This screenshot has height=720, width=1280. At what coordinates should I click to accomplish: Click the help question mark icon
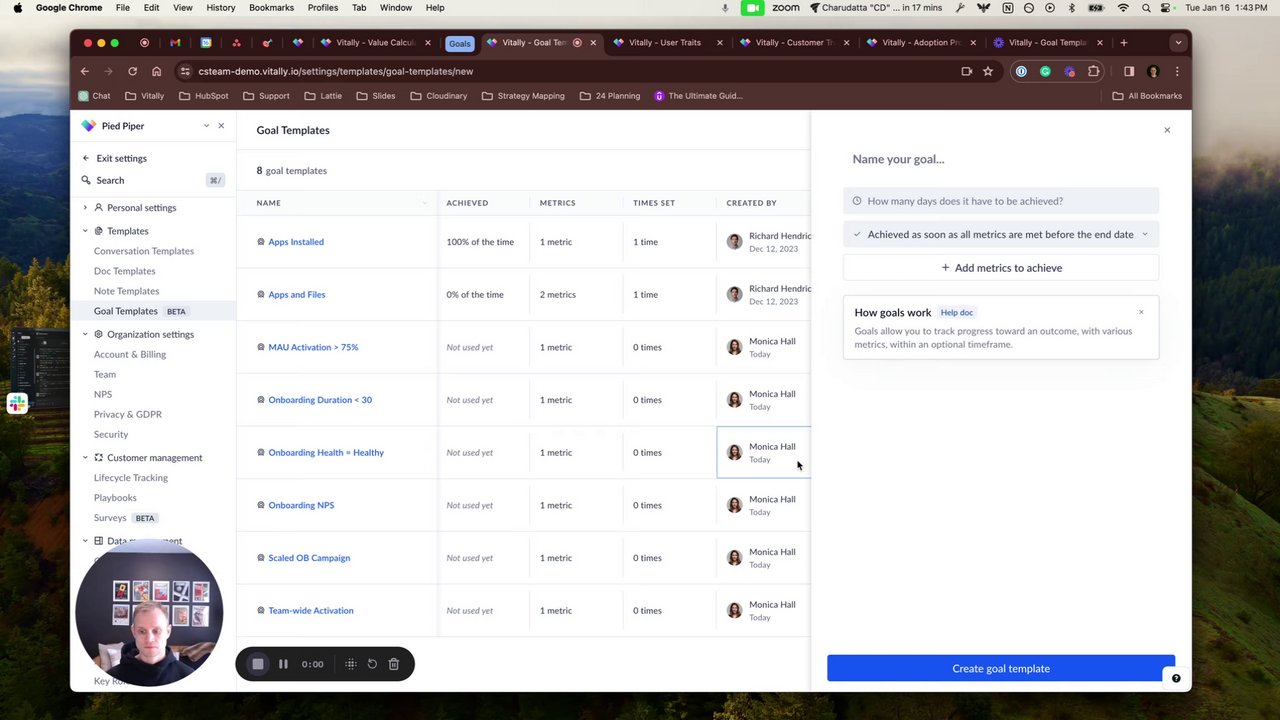point(1176,678)
